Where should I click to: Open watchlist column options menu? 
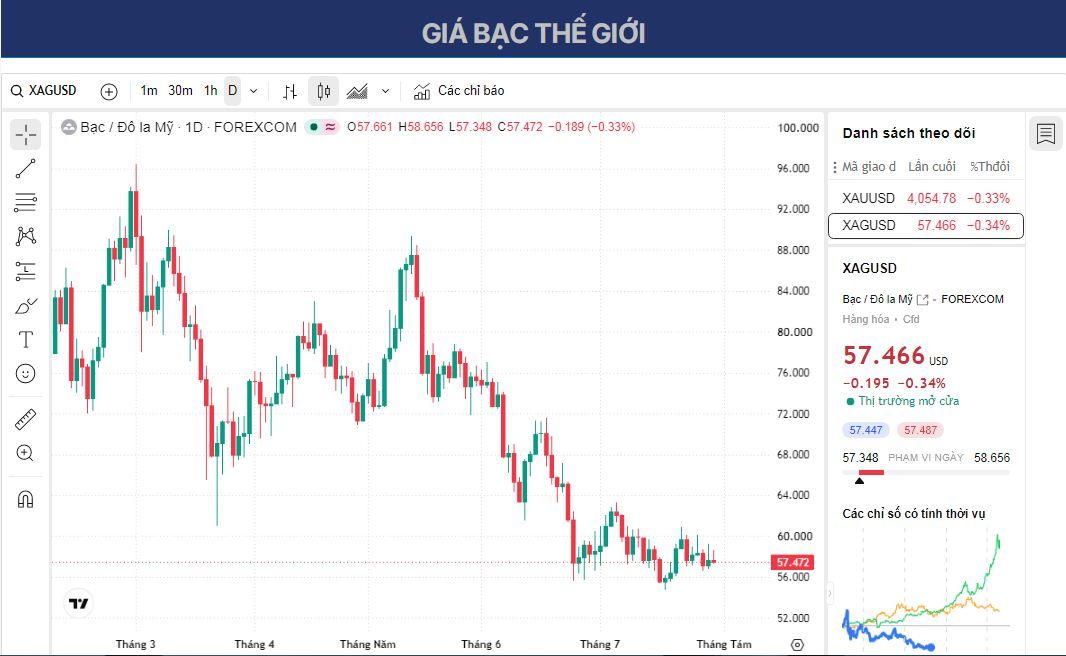(x=835, y=167)
